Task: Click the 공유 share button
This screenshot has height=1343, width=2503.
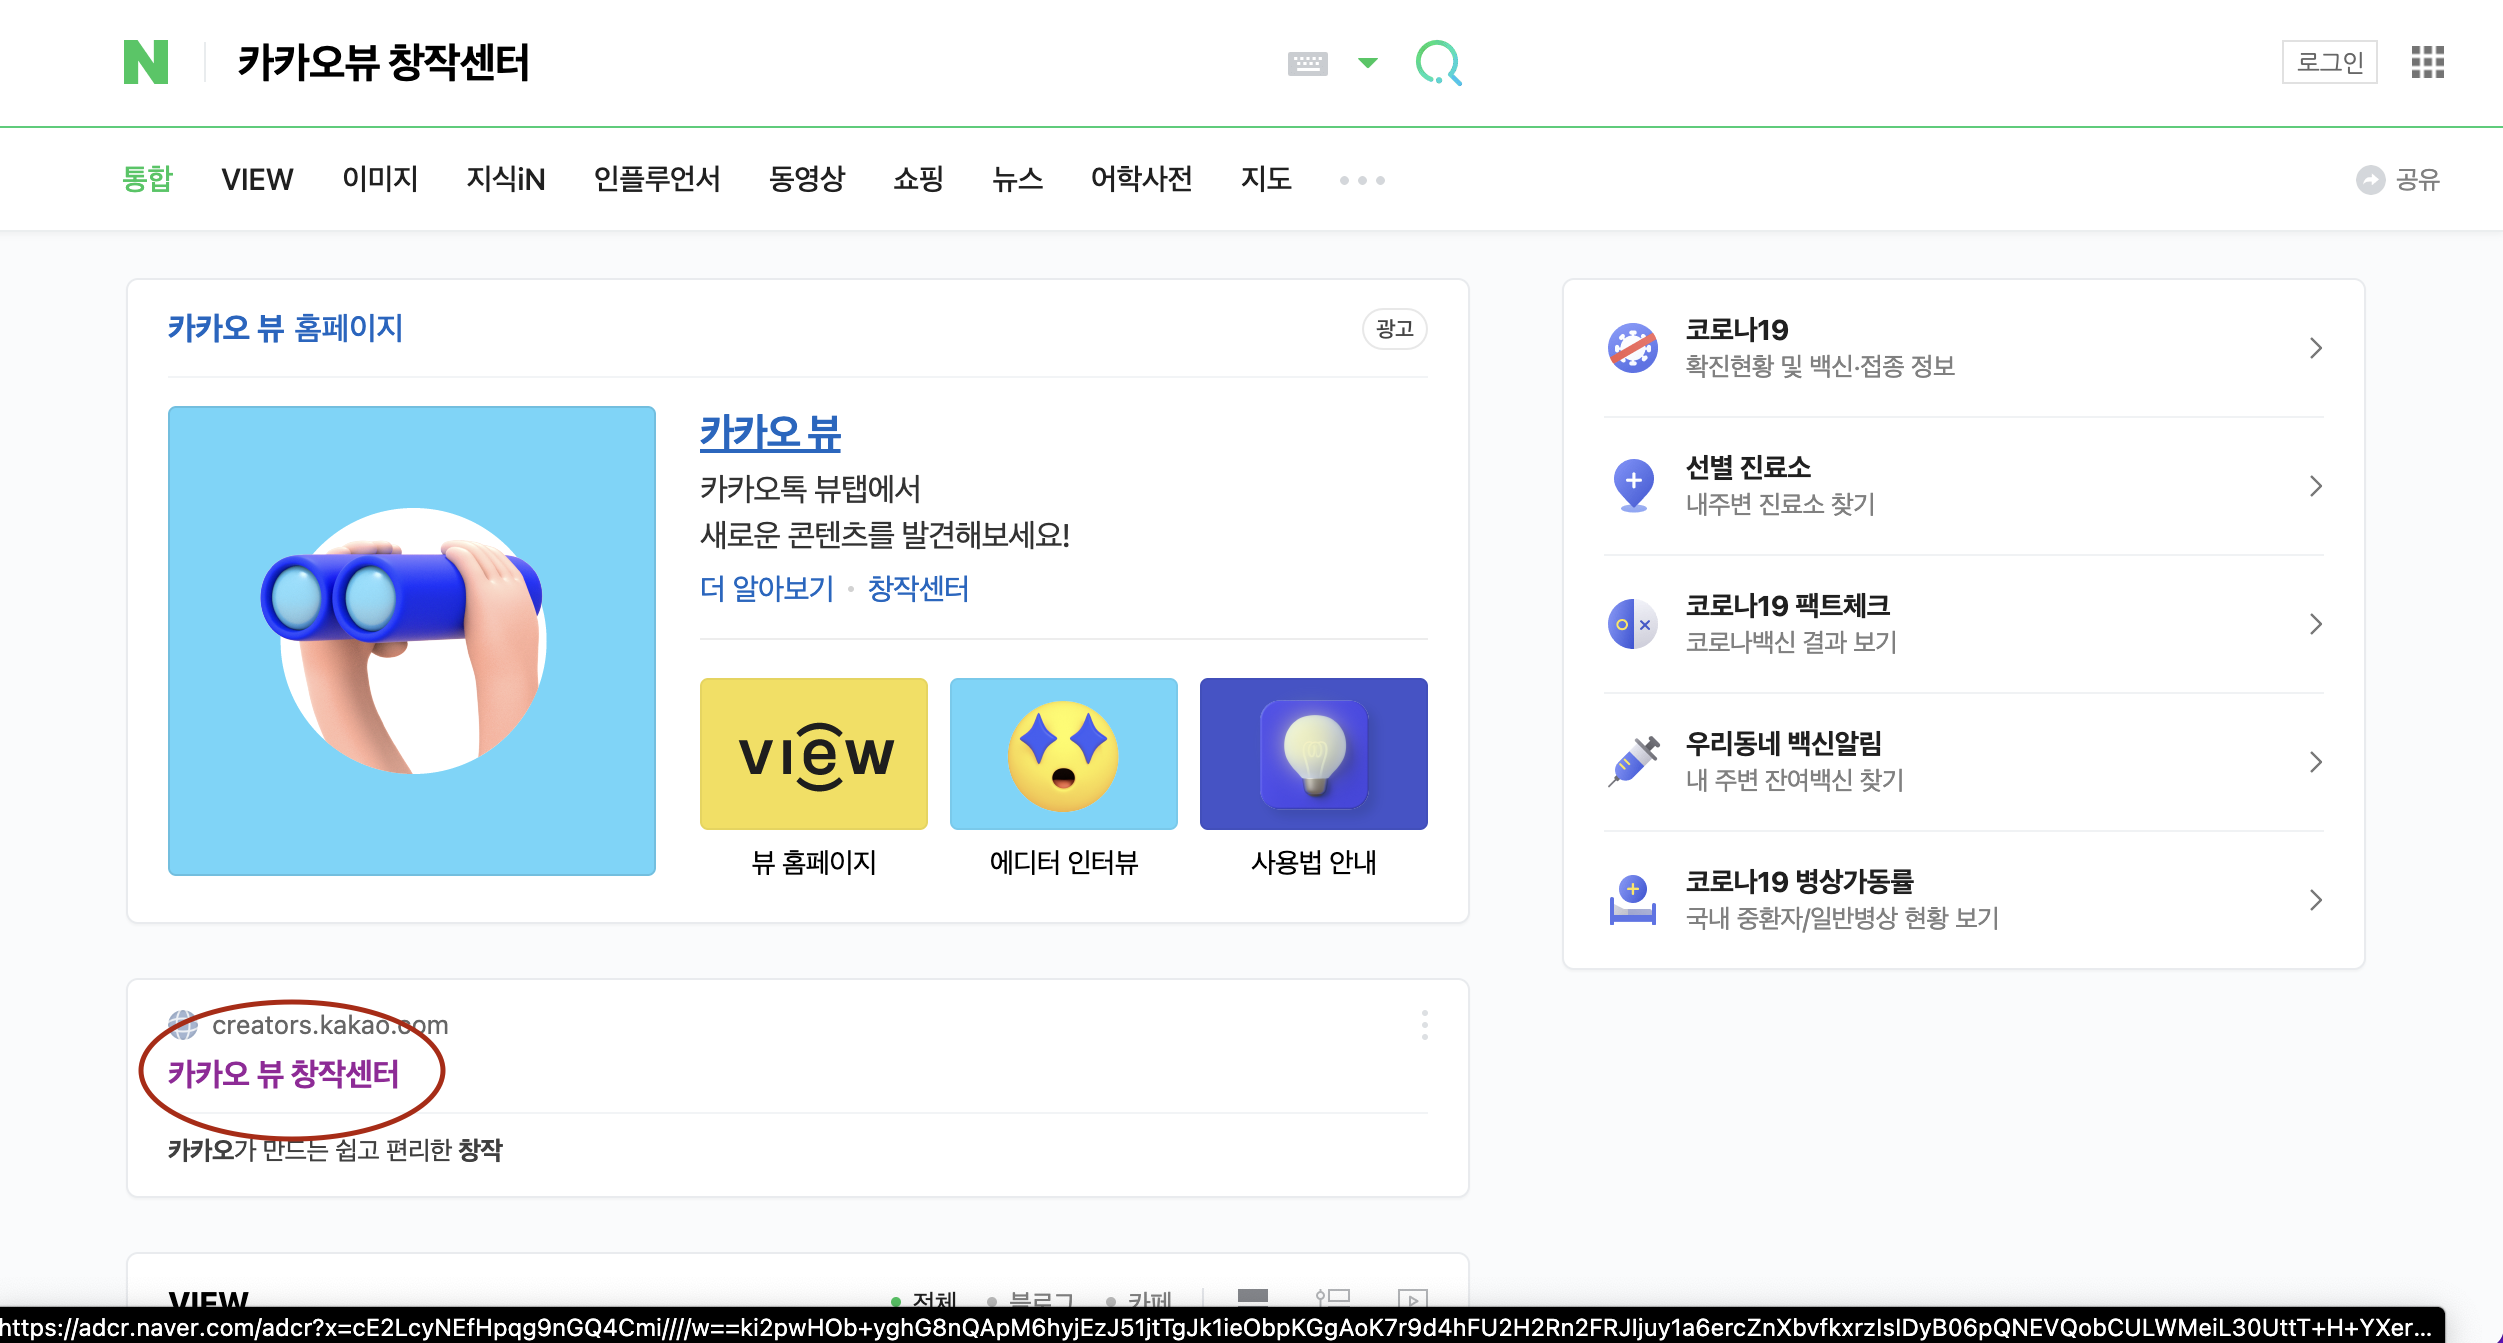Action: [2398, 180]
